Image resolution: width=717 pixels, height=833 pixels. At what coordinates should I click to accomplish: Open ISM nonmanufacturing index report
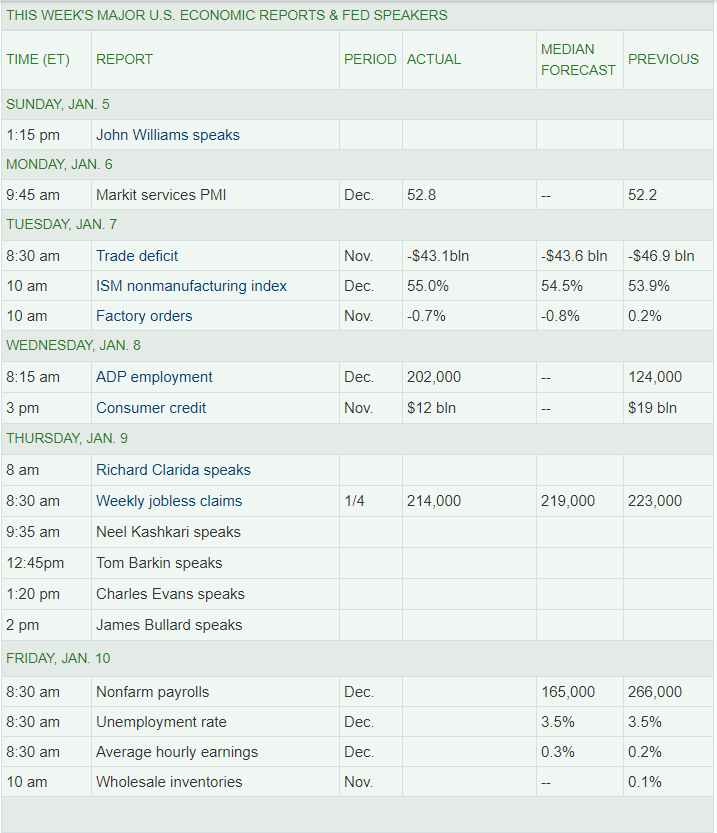(191, 286)
